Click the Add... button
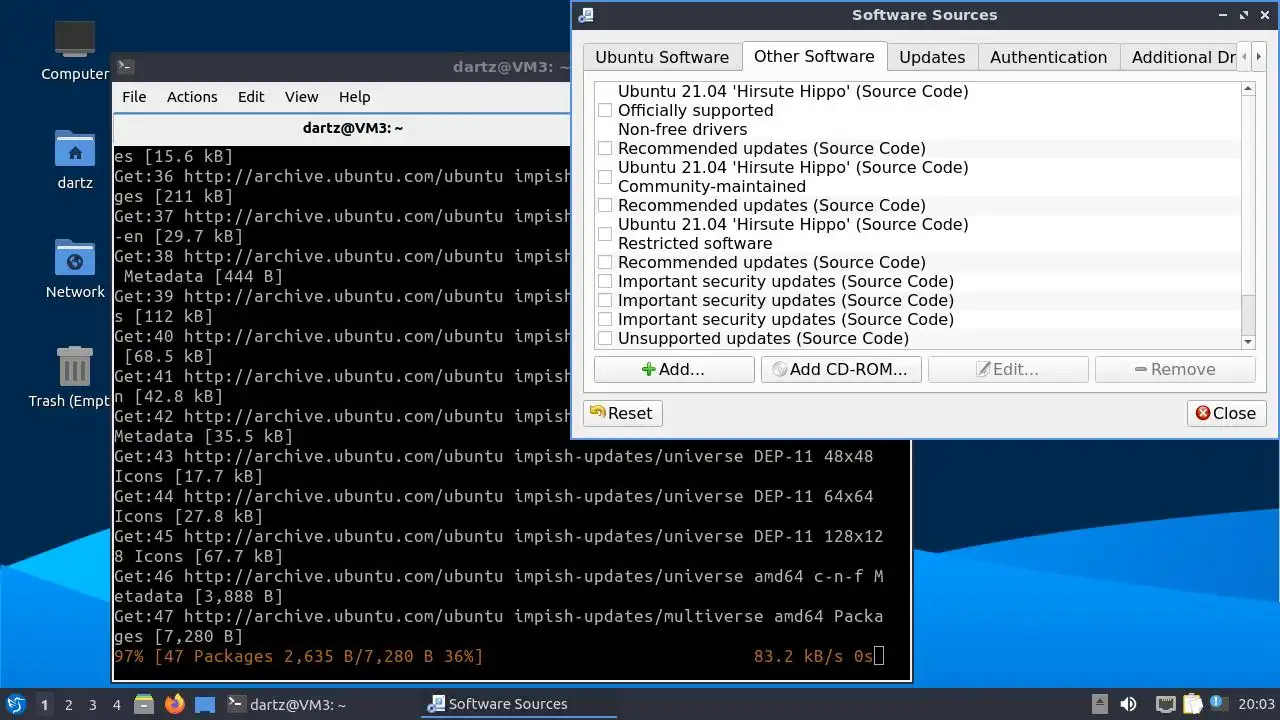 click(674, 369)
